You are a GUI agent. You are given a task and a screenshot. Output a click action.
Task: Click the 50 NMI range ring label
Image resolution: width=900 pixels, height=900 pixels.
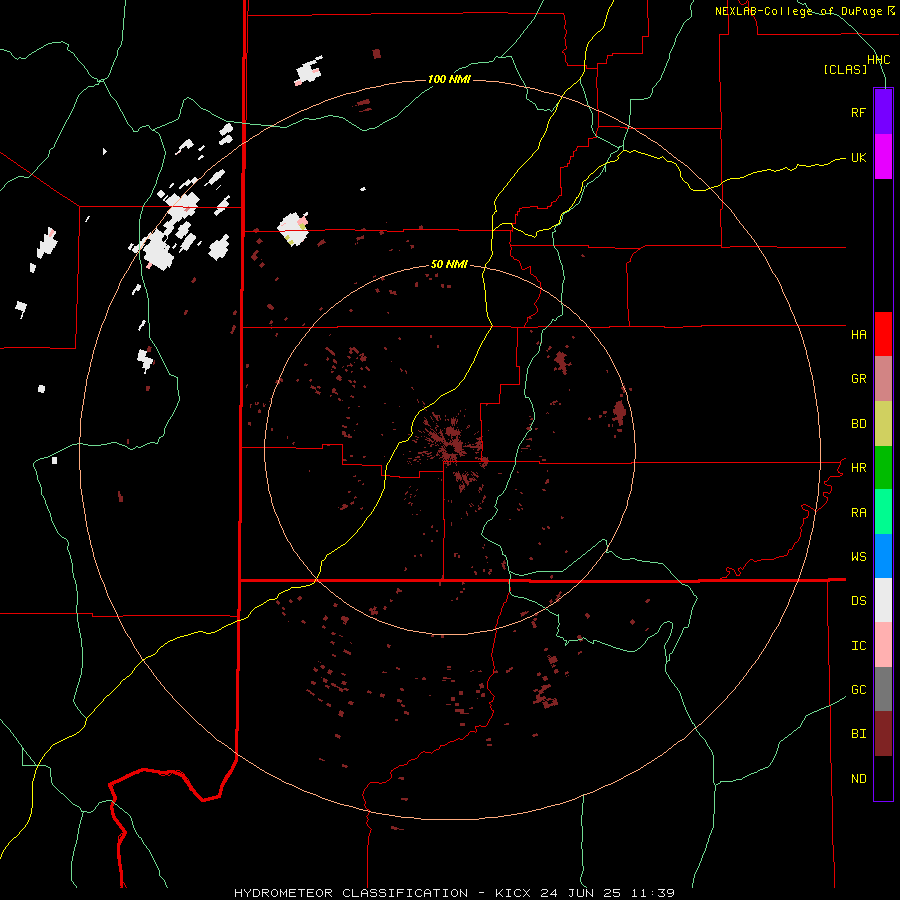point(449,264)
